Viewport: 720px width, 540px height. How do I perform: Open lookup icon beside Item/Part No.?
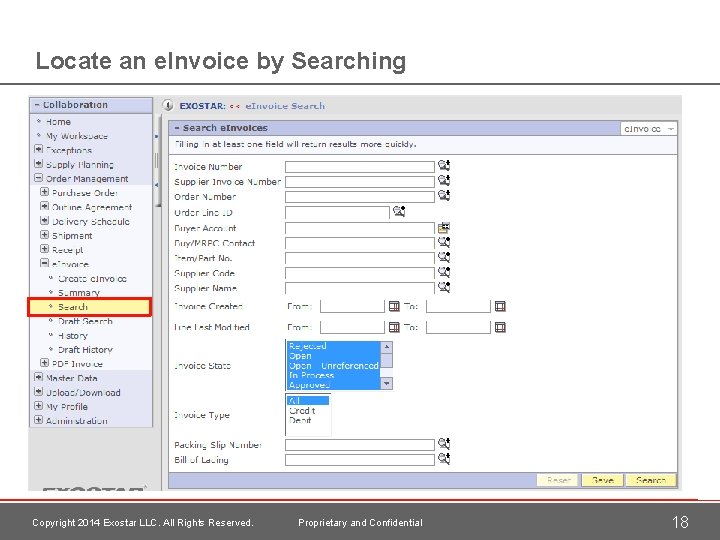click(x=444, y=257)
